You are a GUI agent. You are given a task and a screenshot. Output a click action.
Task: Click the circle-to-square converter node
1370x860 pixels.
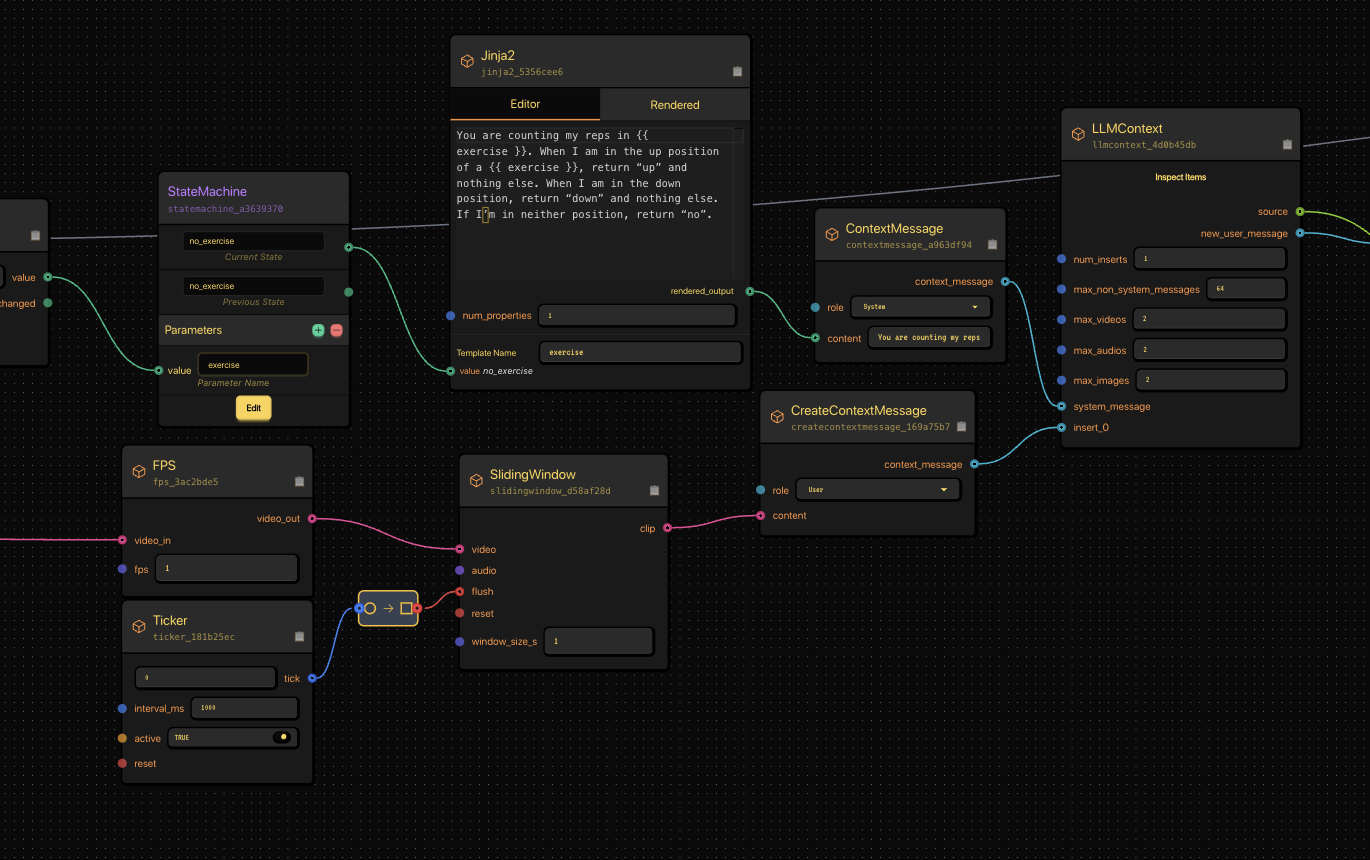click(388, 608)
